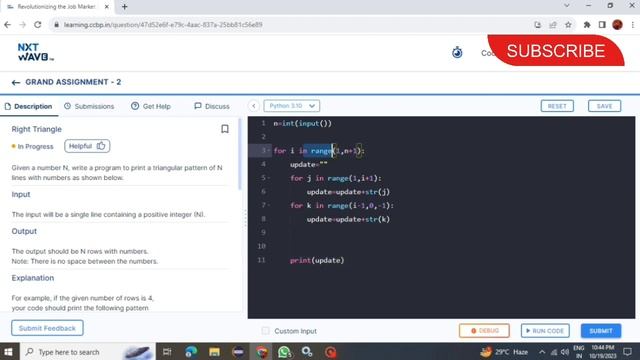Click the RESET button

[x=557, y=106]
